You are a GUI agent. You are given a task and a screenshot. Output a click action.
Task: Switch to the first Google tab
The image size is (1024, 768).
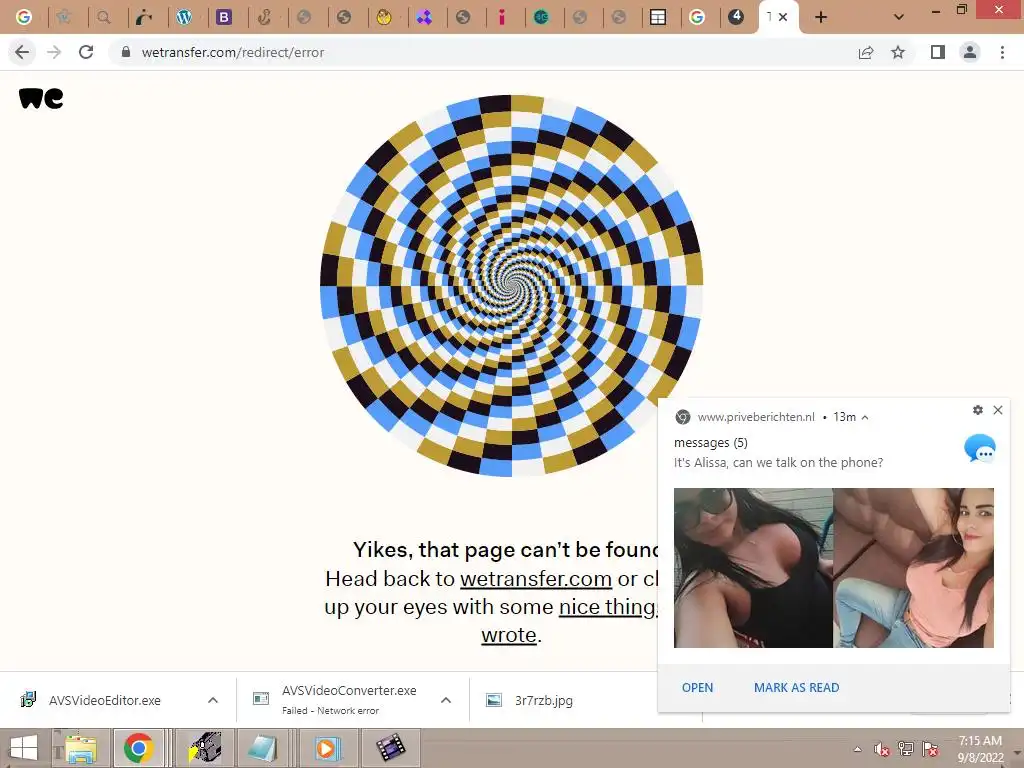point(24,17)
